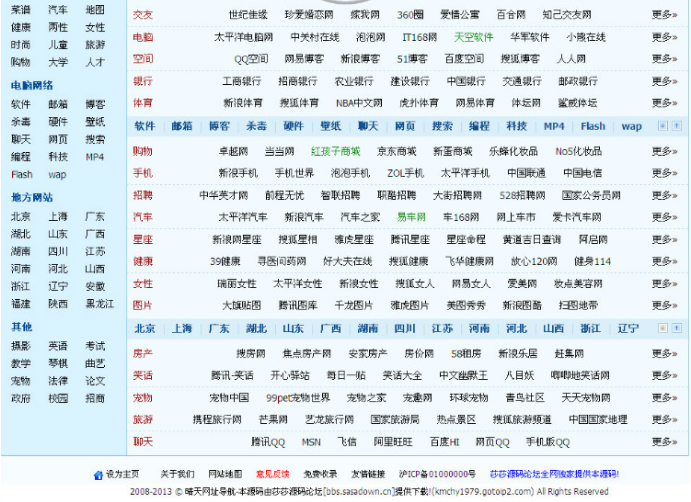The height and width of the screenshot is (502, 691).
Task: Click 壁纸 in the left sidebar
Action: click(x=95, y=122)
